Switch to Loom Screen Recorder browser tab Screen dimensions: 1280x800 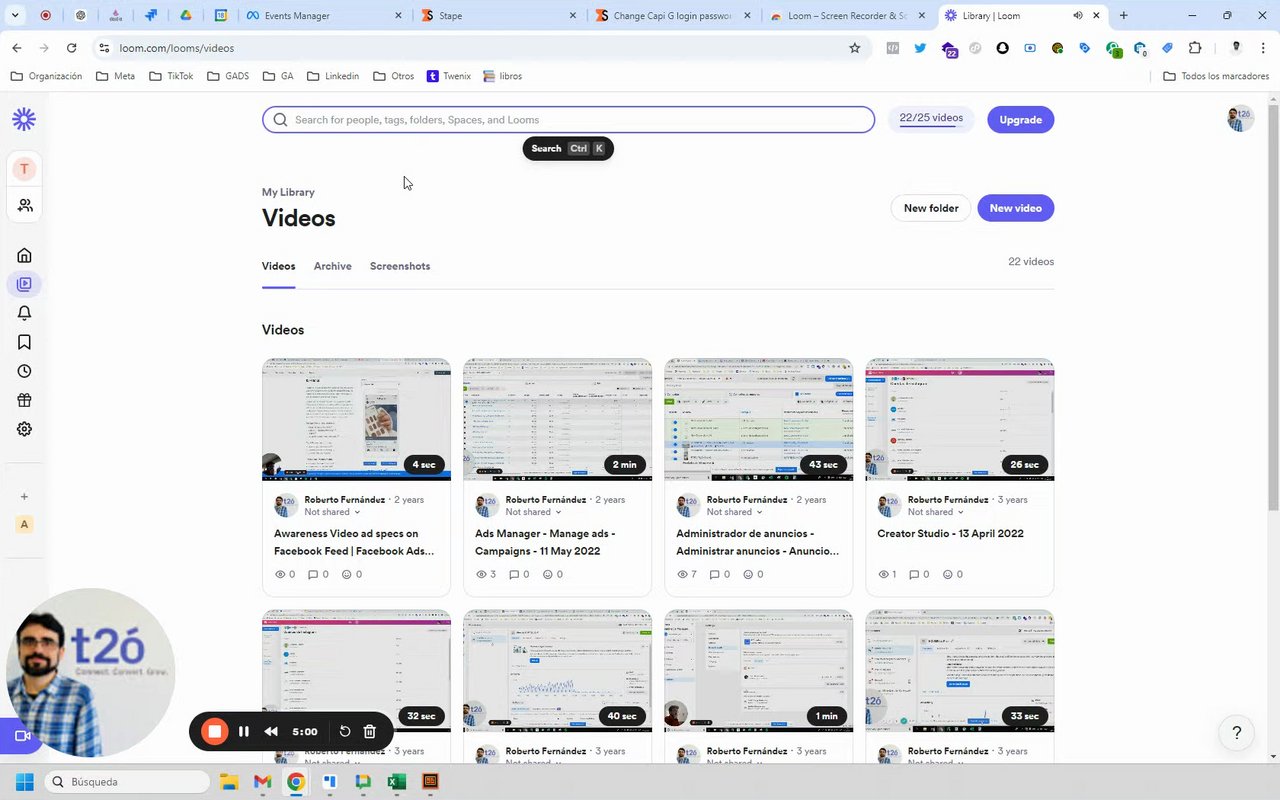[849, 16]
